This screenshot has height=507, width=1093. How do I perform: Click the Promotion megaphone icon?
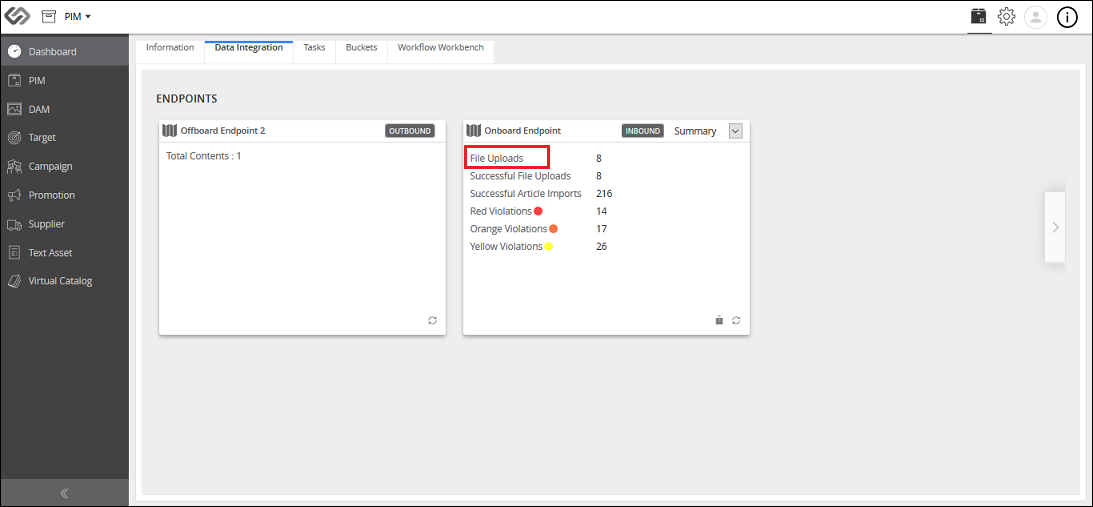(14, 195)
